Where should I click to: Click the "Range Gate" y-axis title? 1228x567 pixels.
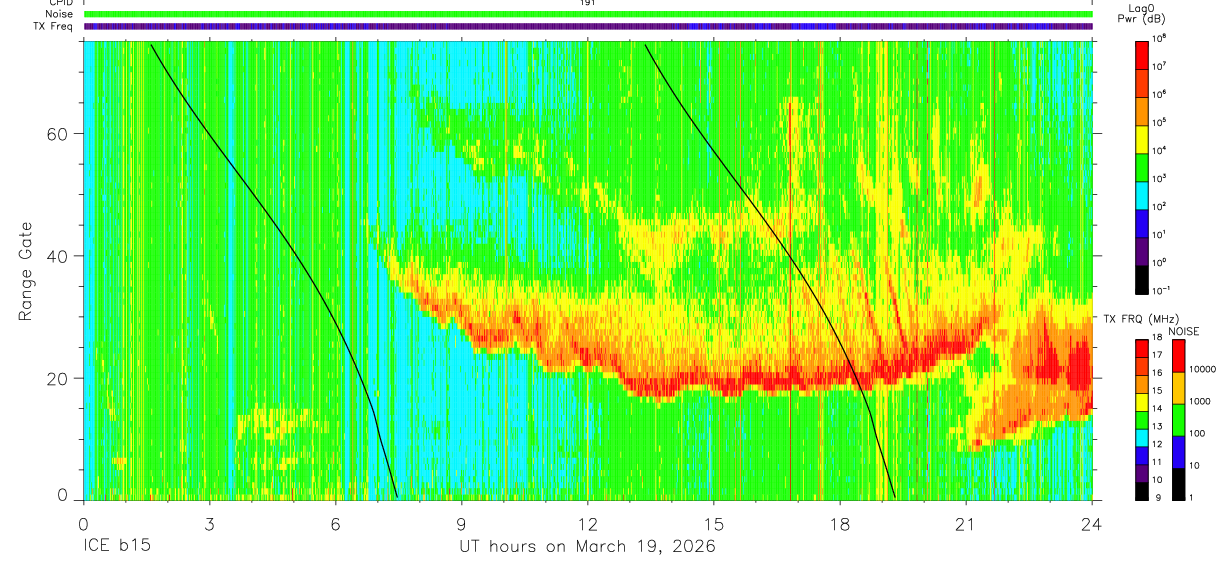tap(26, 273)
